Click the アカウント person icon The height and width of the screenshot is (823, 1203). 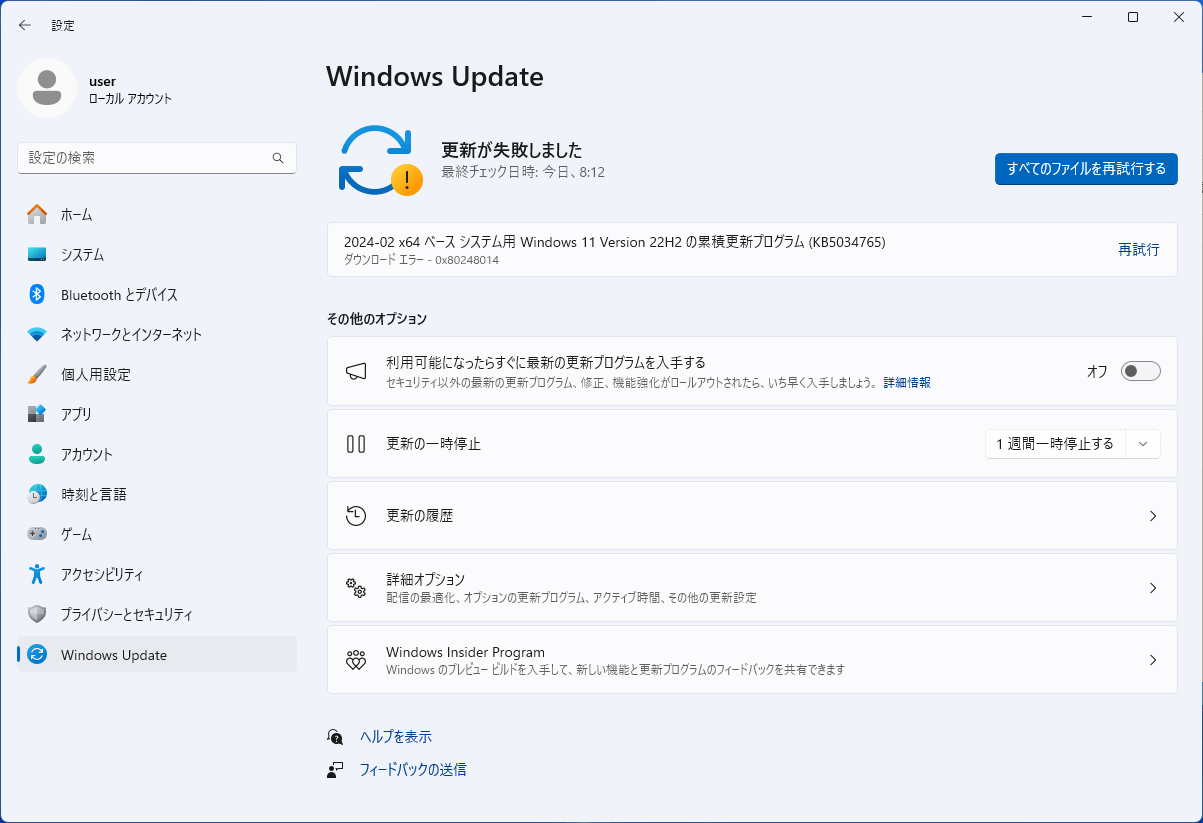point(37,454)
